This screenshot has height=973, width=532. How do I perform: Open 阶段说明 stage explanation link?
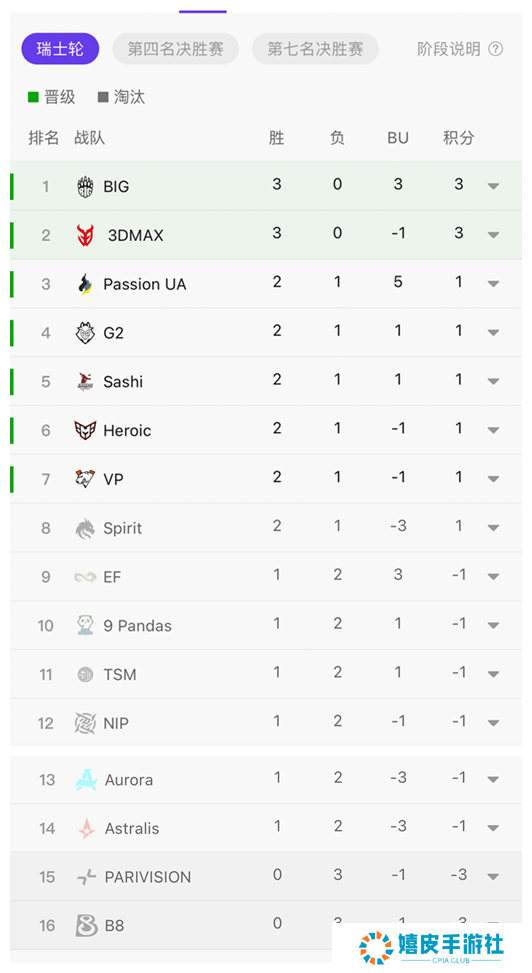(x=449, y=49)
